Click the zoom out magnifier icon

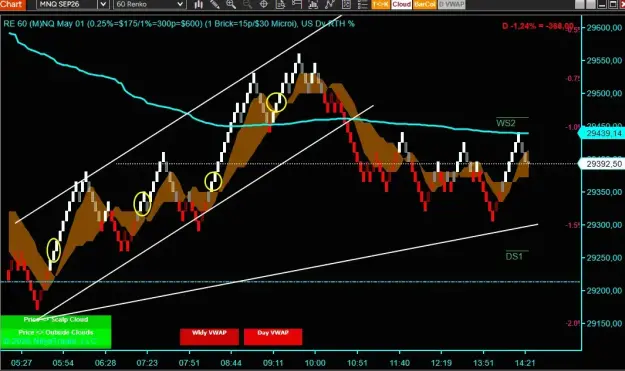pos(247,4)
